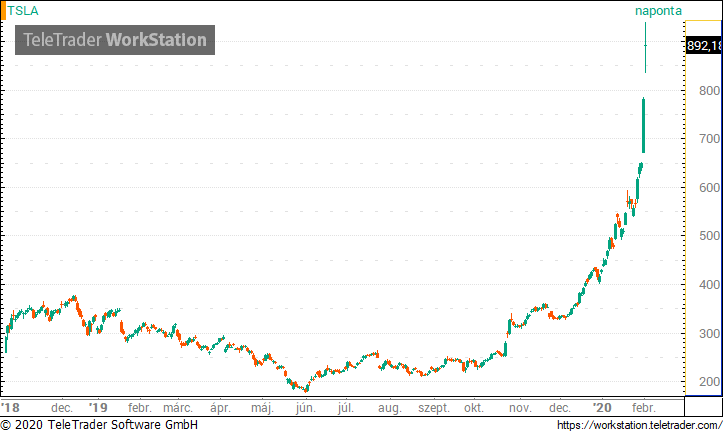
Task: Click the 800 price axis label
Action: click(709, 90)
